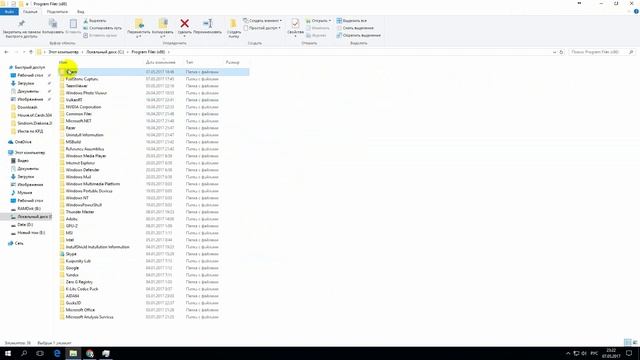The image size is (640, 360).
Task: Sort by the Имя column header
Action: click(x=63, y=62)
